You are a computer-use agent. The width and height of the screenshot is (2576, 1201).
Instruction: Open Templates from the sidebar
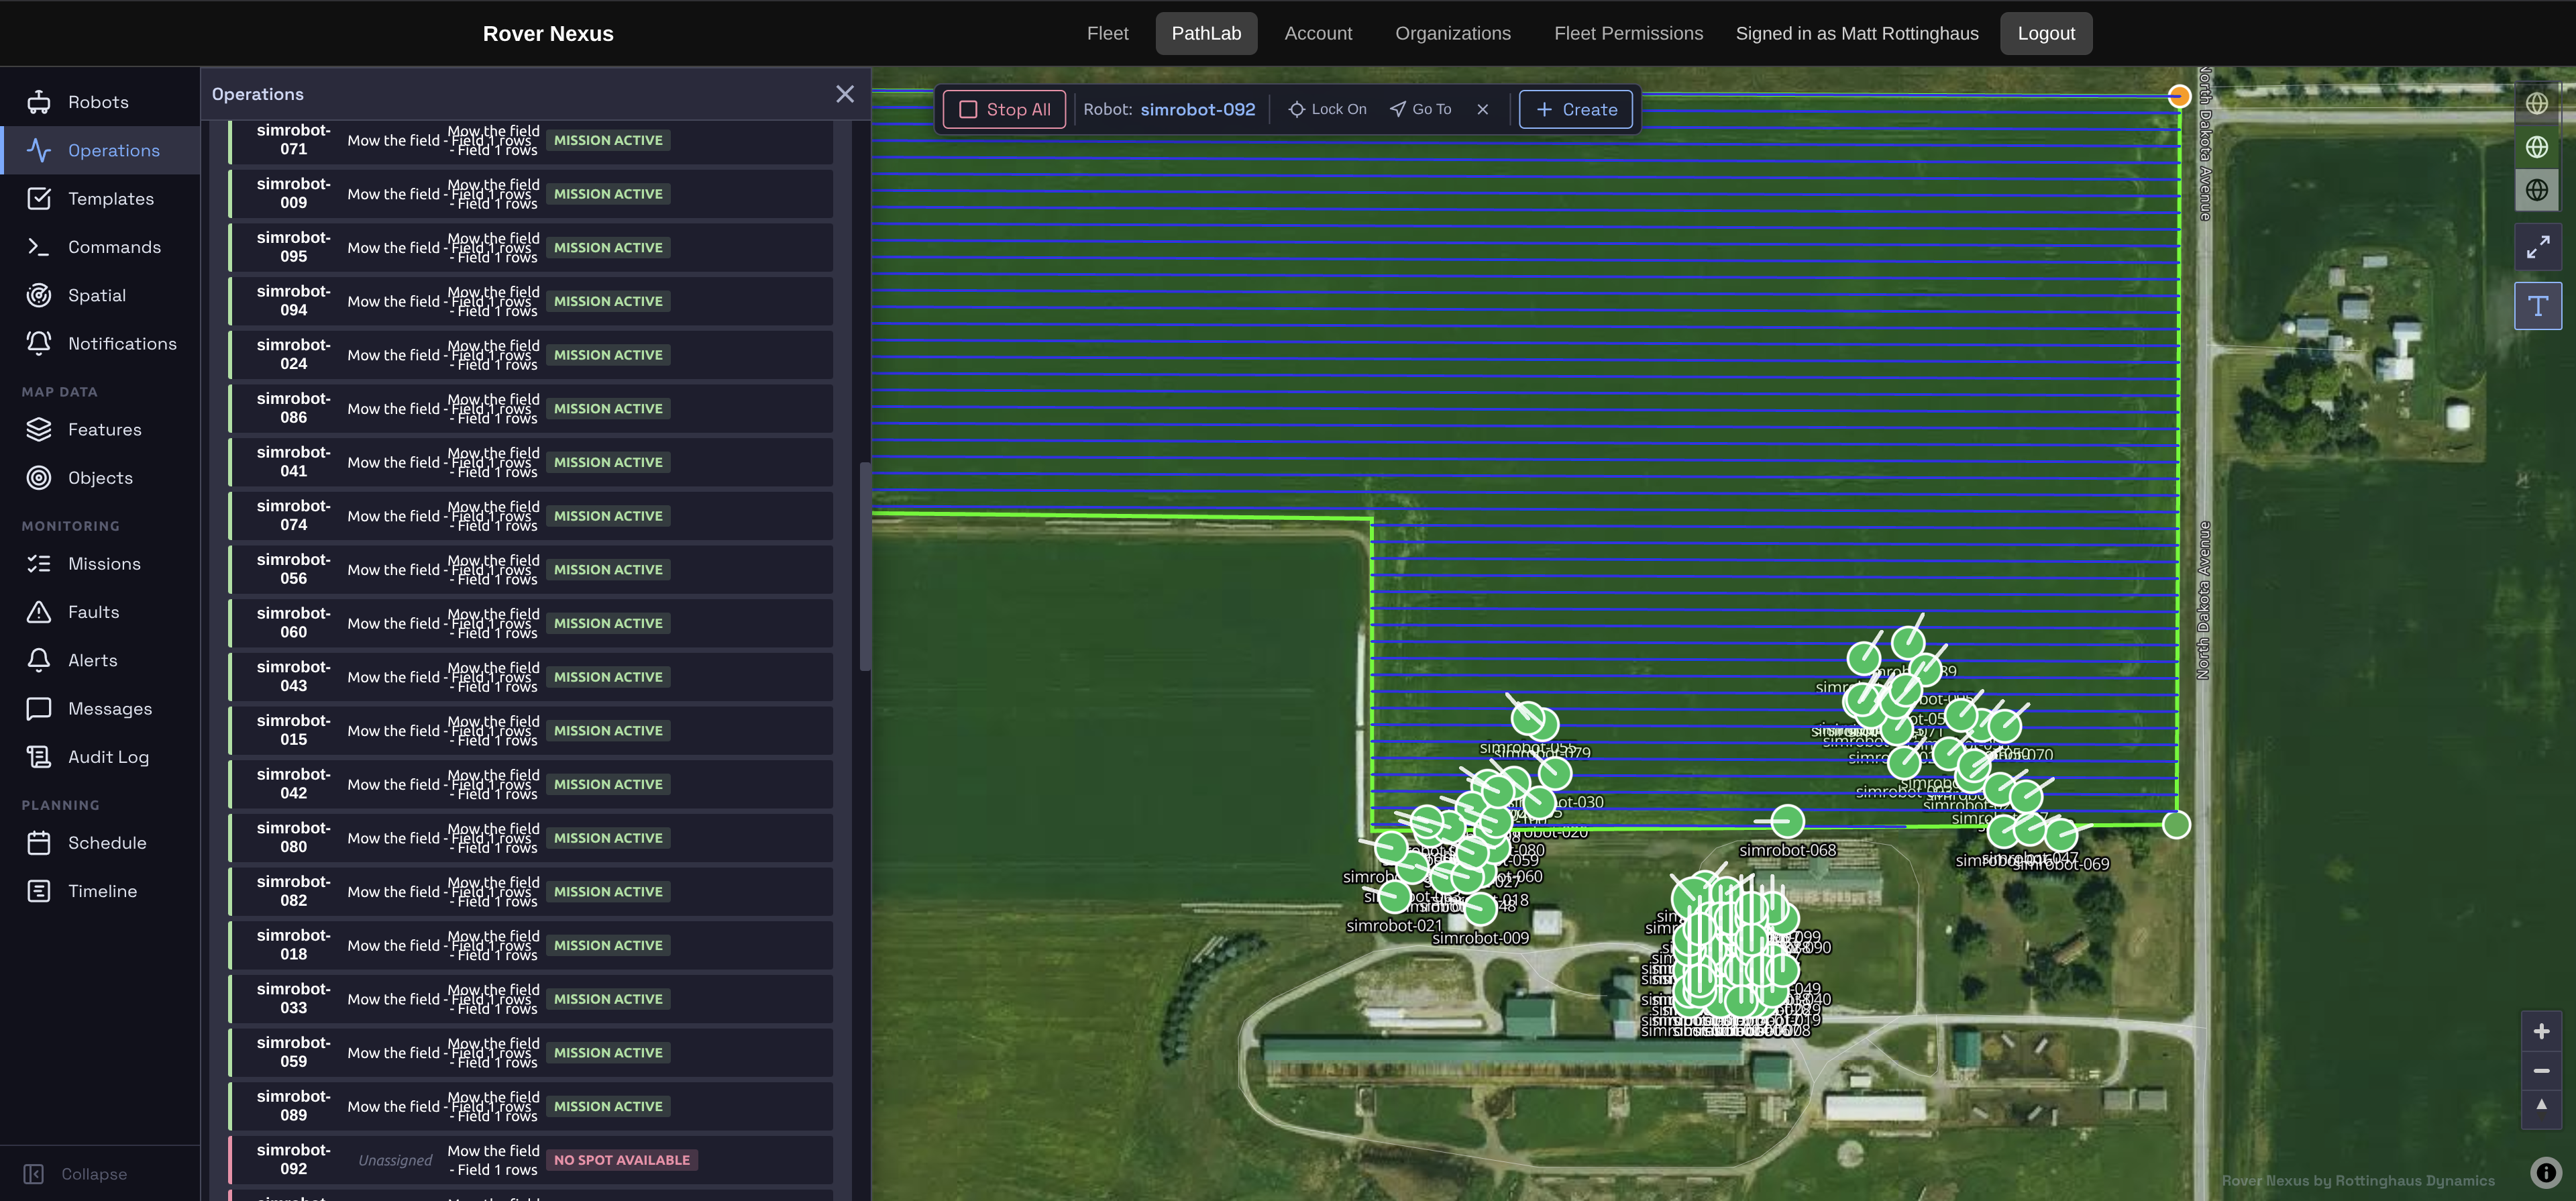100,199
